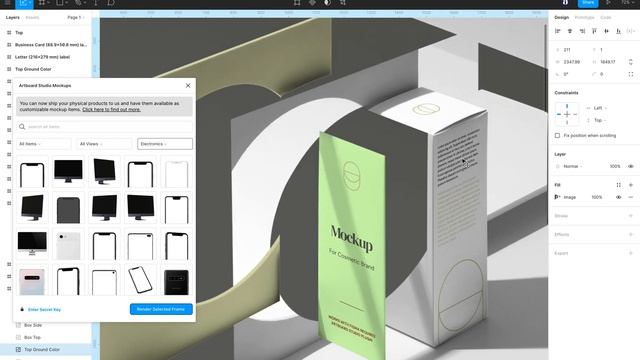Click the Share button
This screenshot has width=640, height=360.
pyautogui.click(x=588, y=3)
